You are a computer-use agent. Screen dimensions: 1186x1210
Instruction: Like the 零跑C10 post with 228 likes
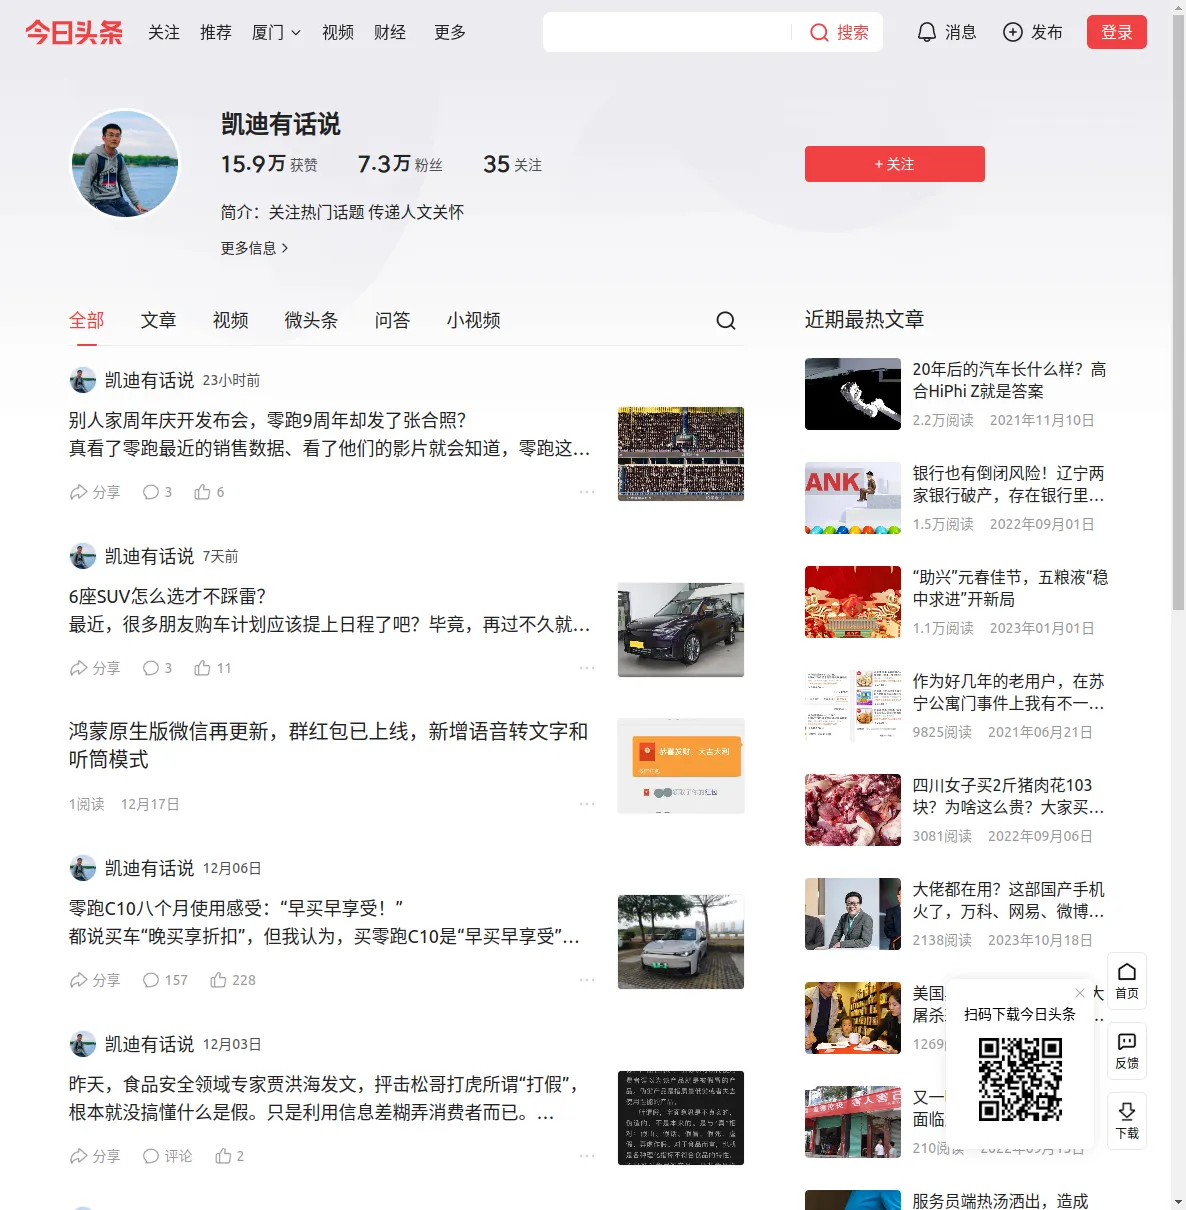(233, 980)
